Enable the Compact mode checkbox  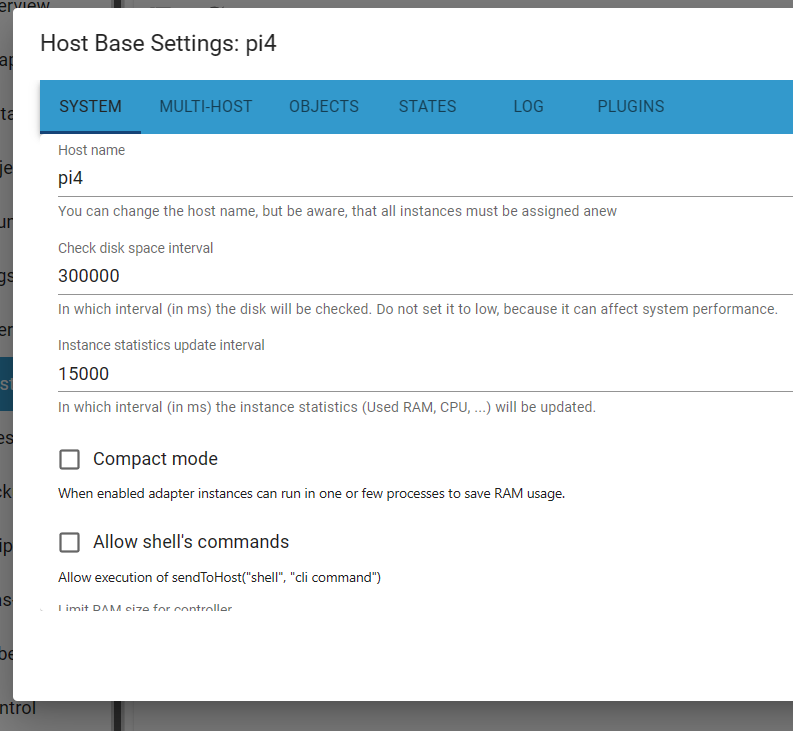click(70, 459)
